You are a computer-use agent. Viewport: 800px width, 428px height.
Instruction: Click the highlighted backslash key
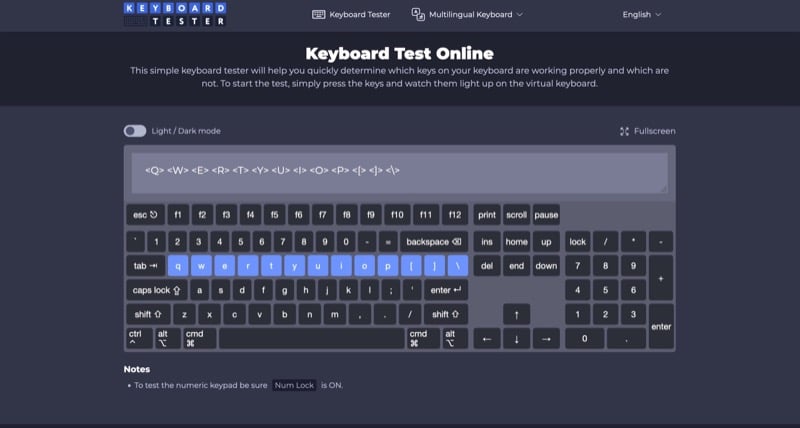[458, 266]
